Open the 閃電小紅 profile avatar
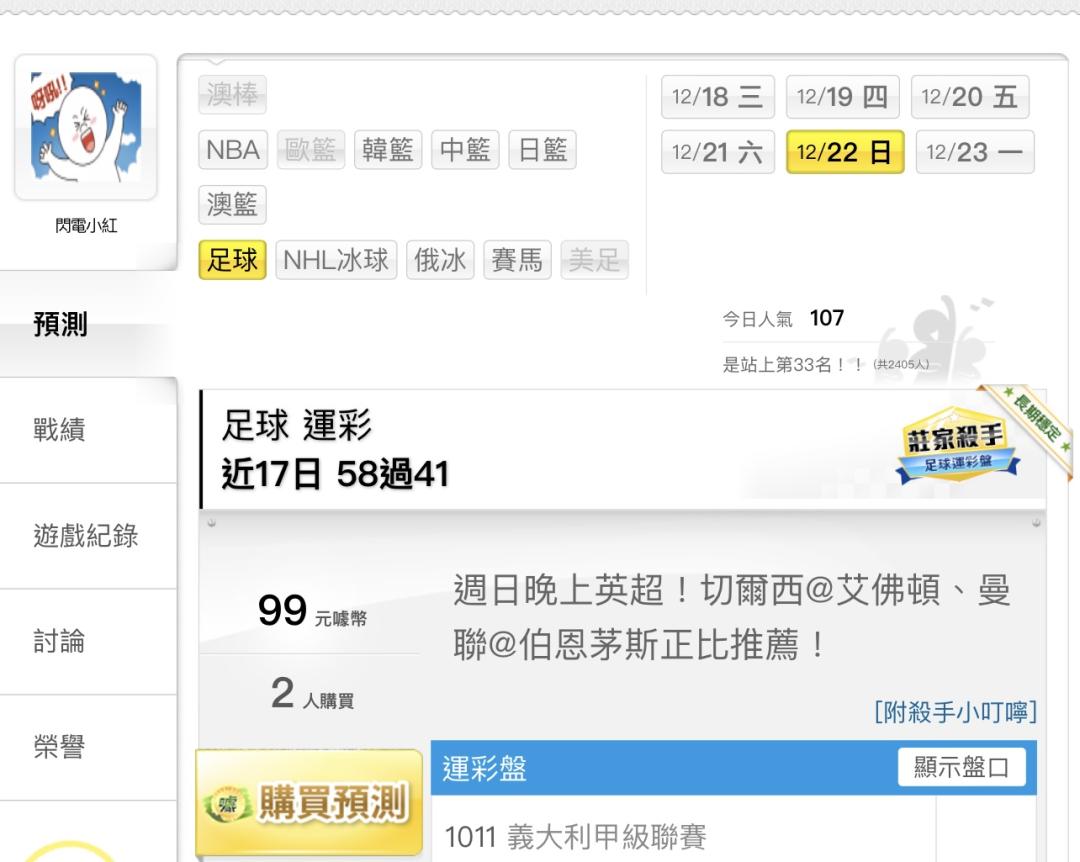 click(x=86, y=127)
